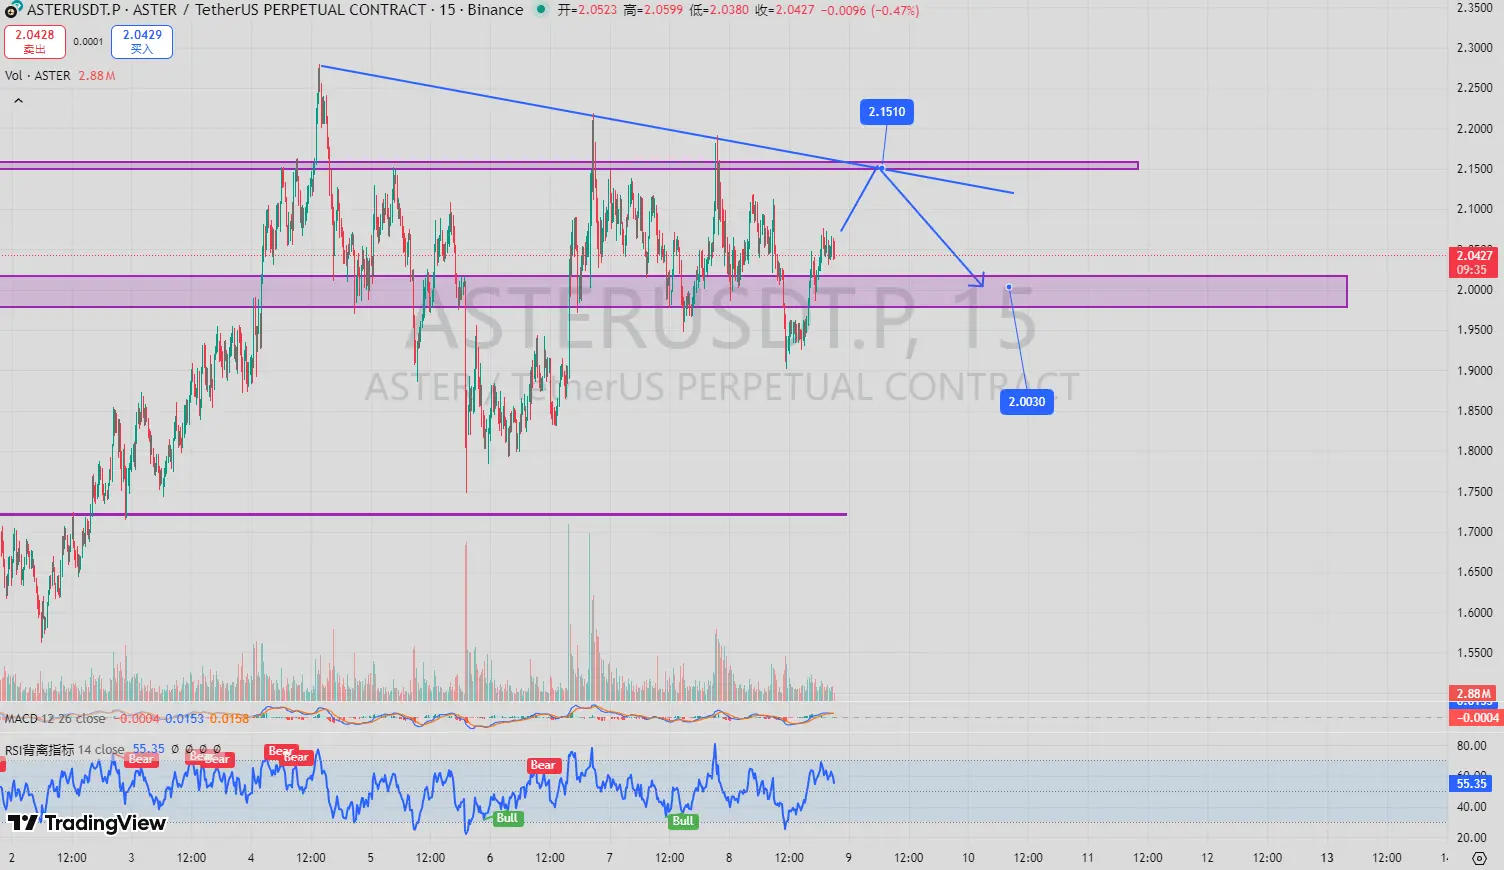Click the TradingView logo
Viewport: 1504px width, 870px height.
click(87, 823)
